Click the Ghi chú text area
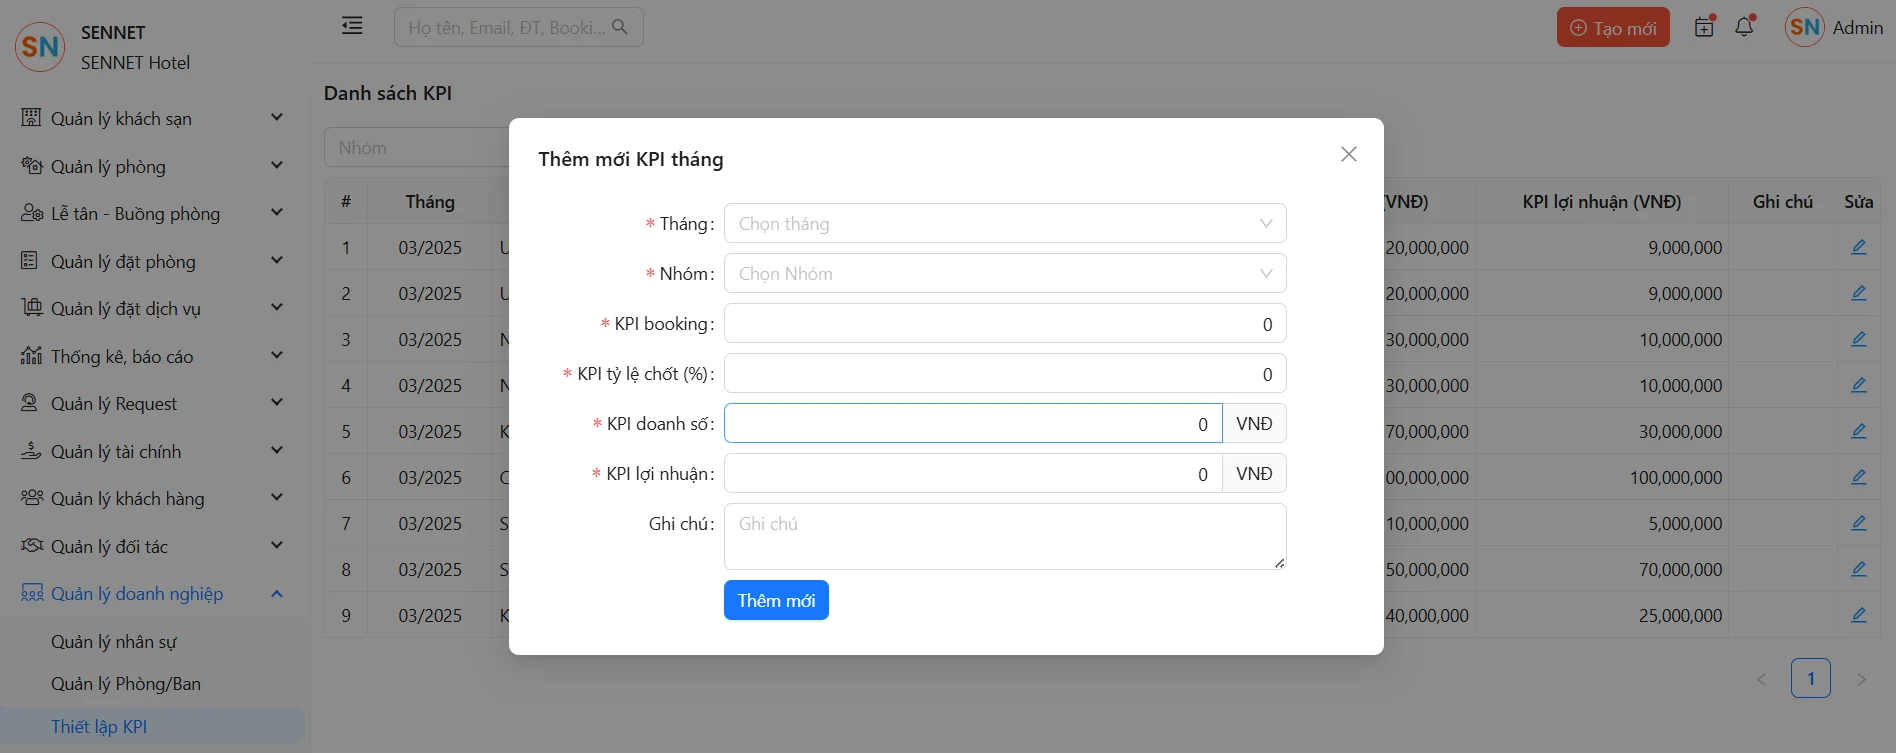1896x753 pixels. pos(1004,536)
